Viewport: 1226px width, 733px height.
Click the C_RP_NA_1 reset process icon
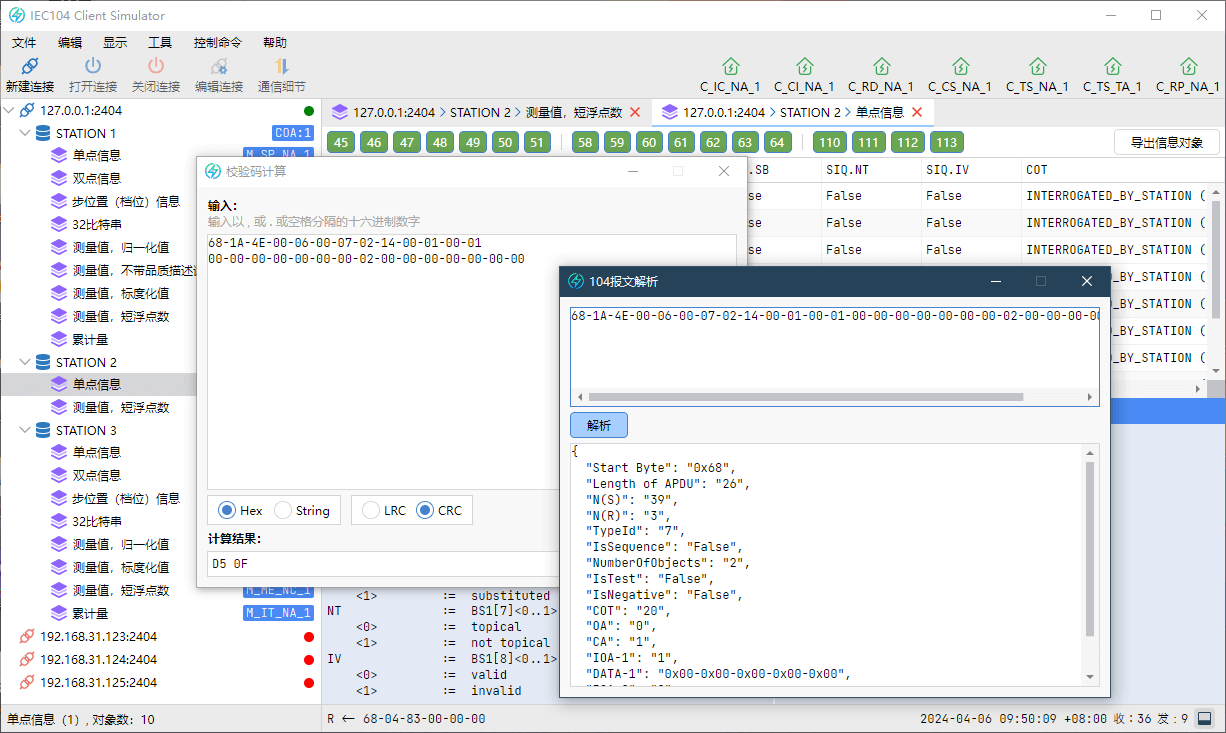(1188, 66)
